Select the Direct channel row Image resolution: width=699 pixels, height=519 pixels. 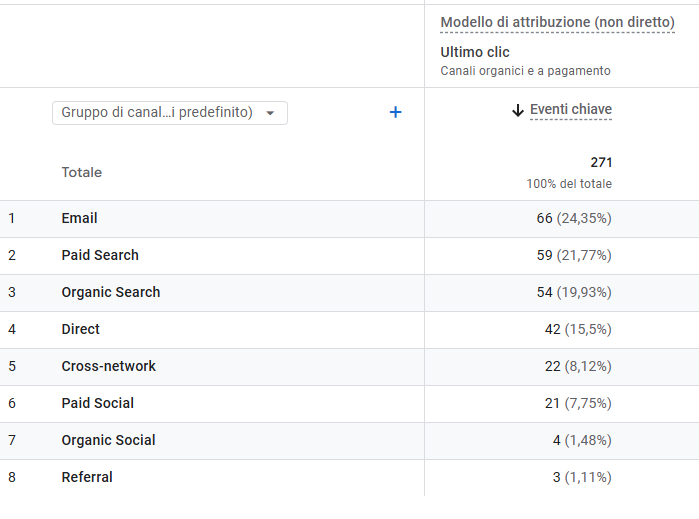tap(80, 329)
